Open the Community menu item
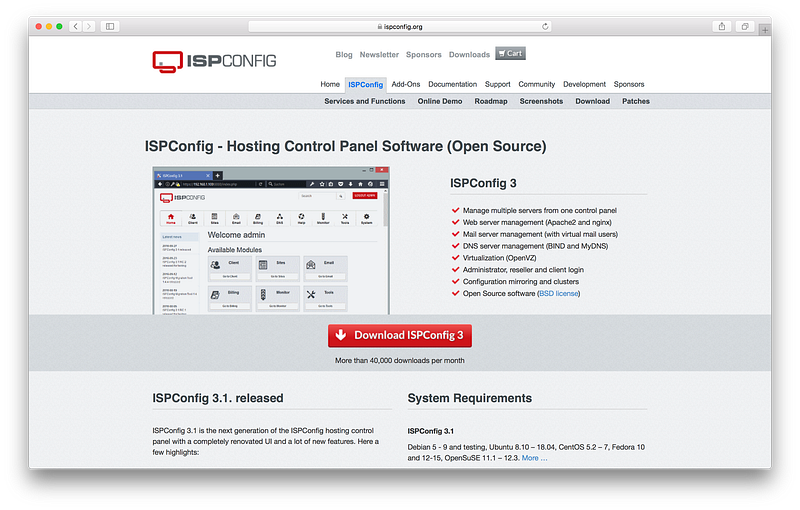The width and height of the screenshot is (800, 510). point(537,84)
